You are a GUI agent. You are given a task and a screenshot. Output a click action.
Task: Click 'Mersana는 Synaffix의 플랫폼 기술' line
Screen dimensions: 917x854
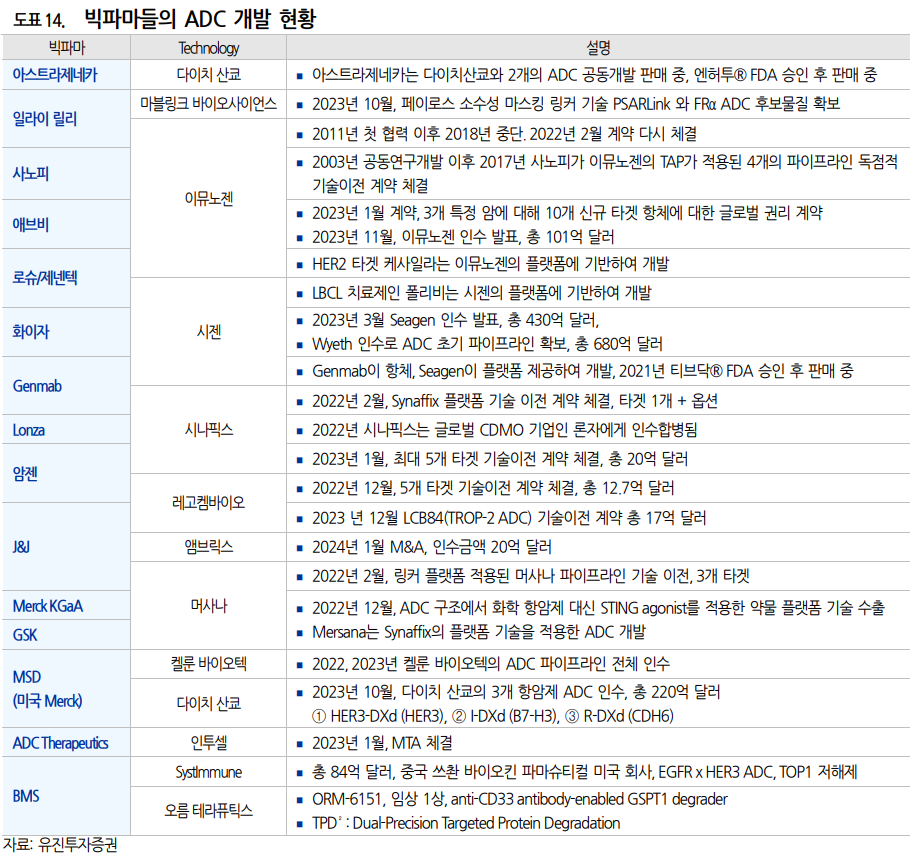479,632
